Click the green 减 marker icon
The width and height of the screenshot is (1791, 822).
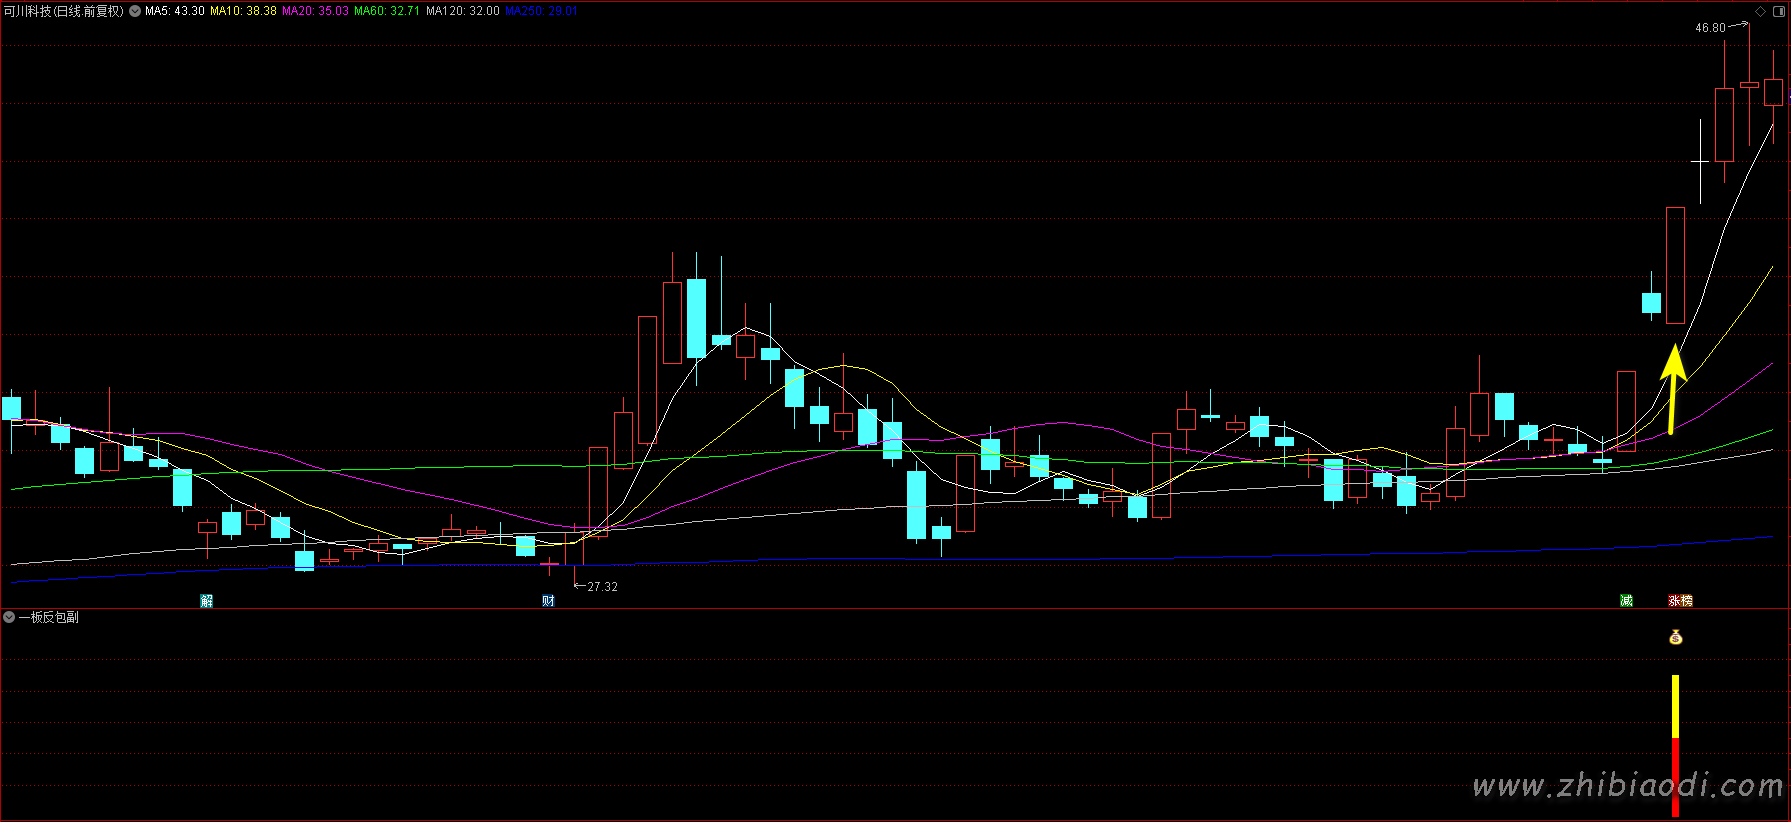coord(1626,601)
